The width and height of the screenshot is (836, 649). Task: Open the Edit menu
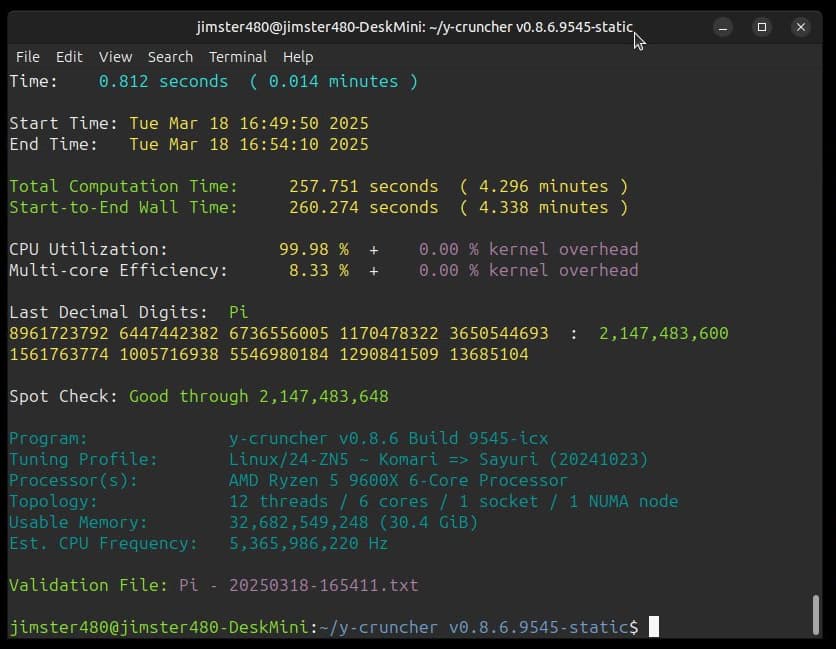click(x=69, y=57)
